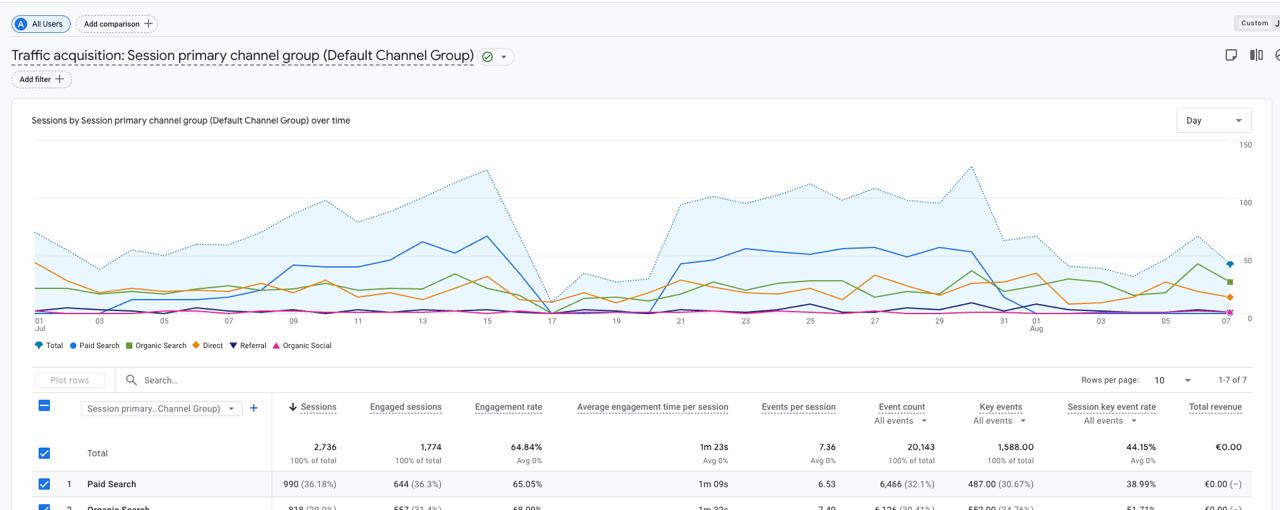Uncheck the Paid Search row checkbox

(44, 484)
